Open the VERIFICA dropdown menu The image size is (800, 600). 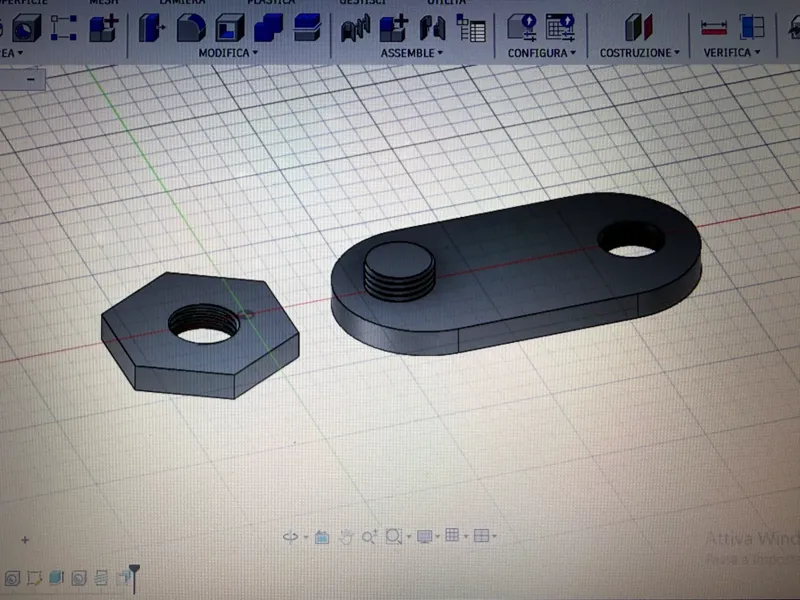pos(732,52)
